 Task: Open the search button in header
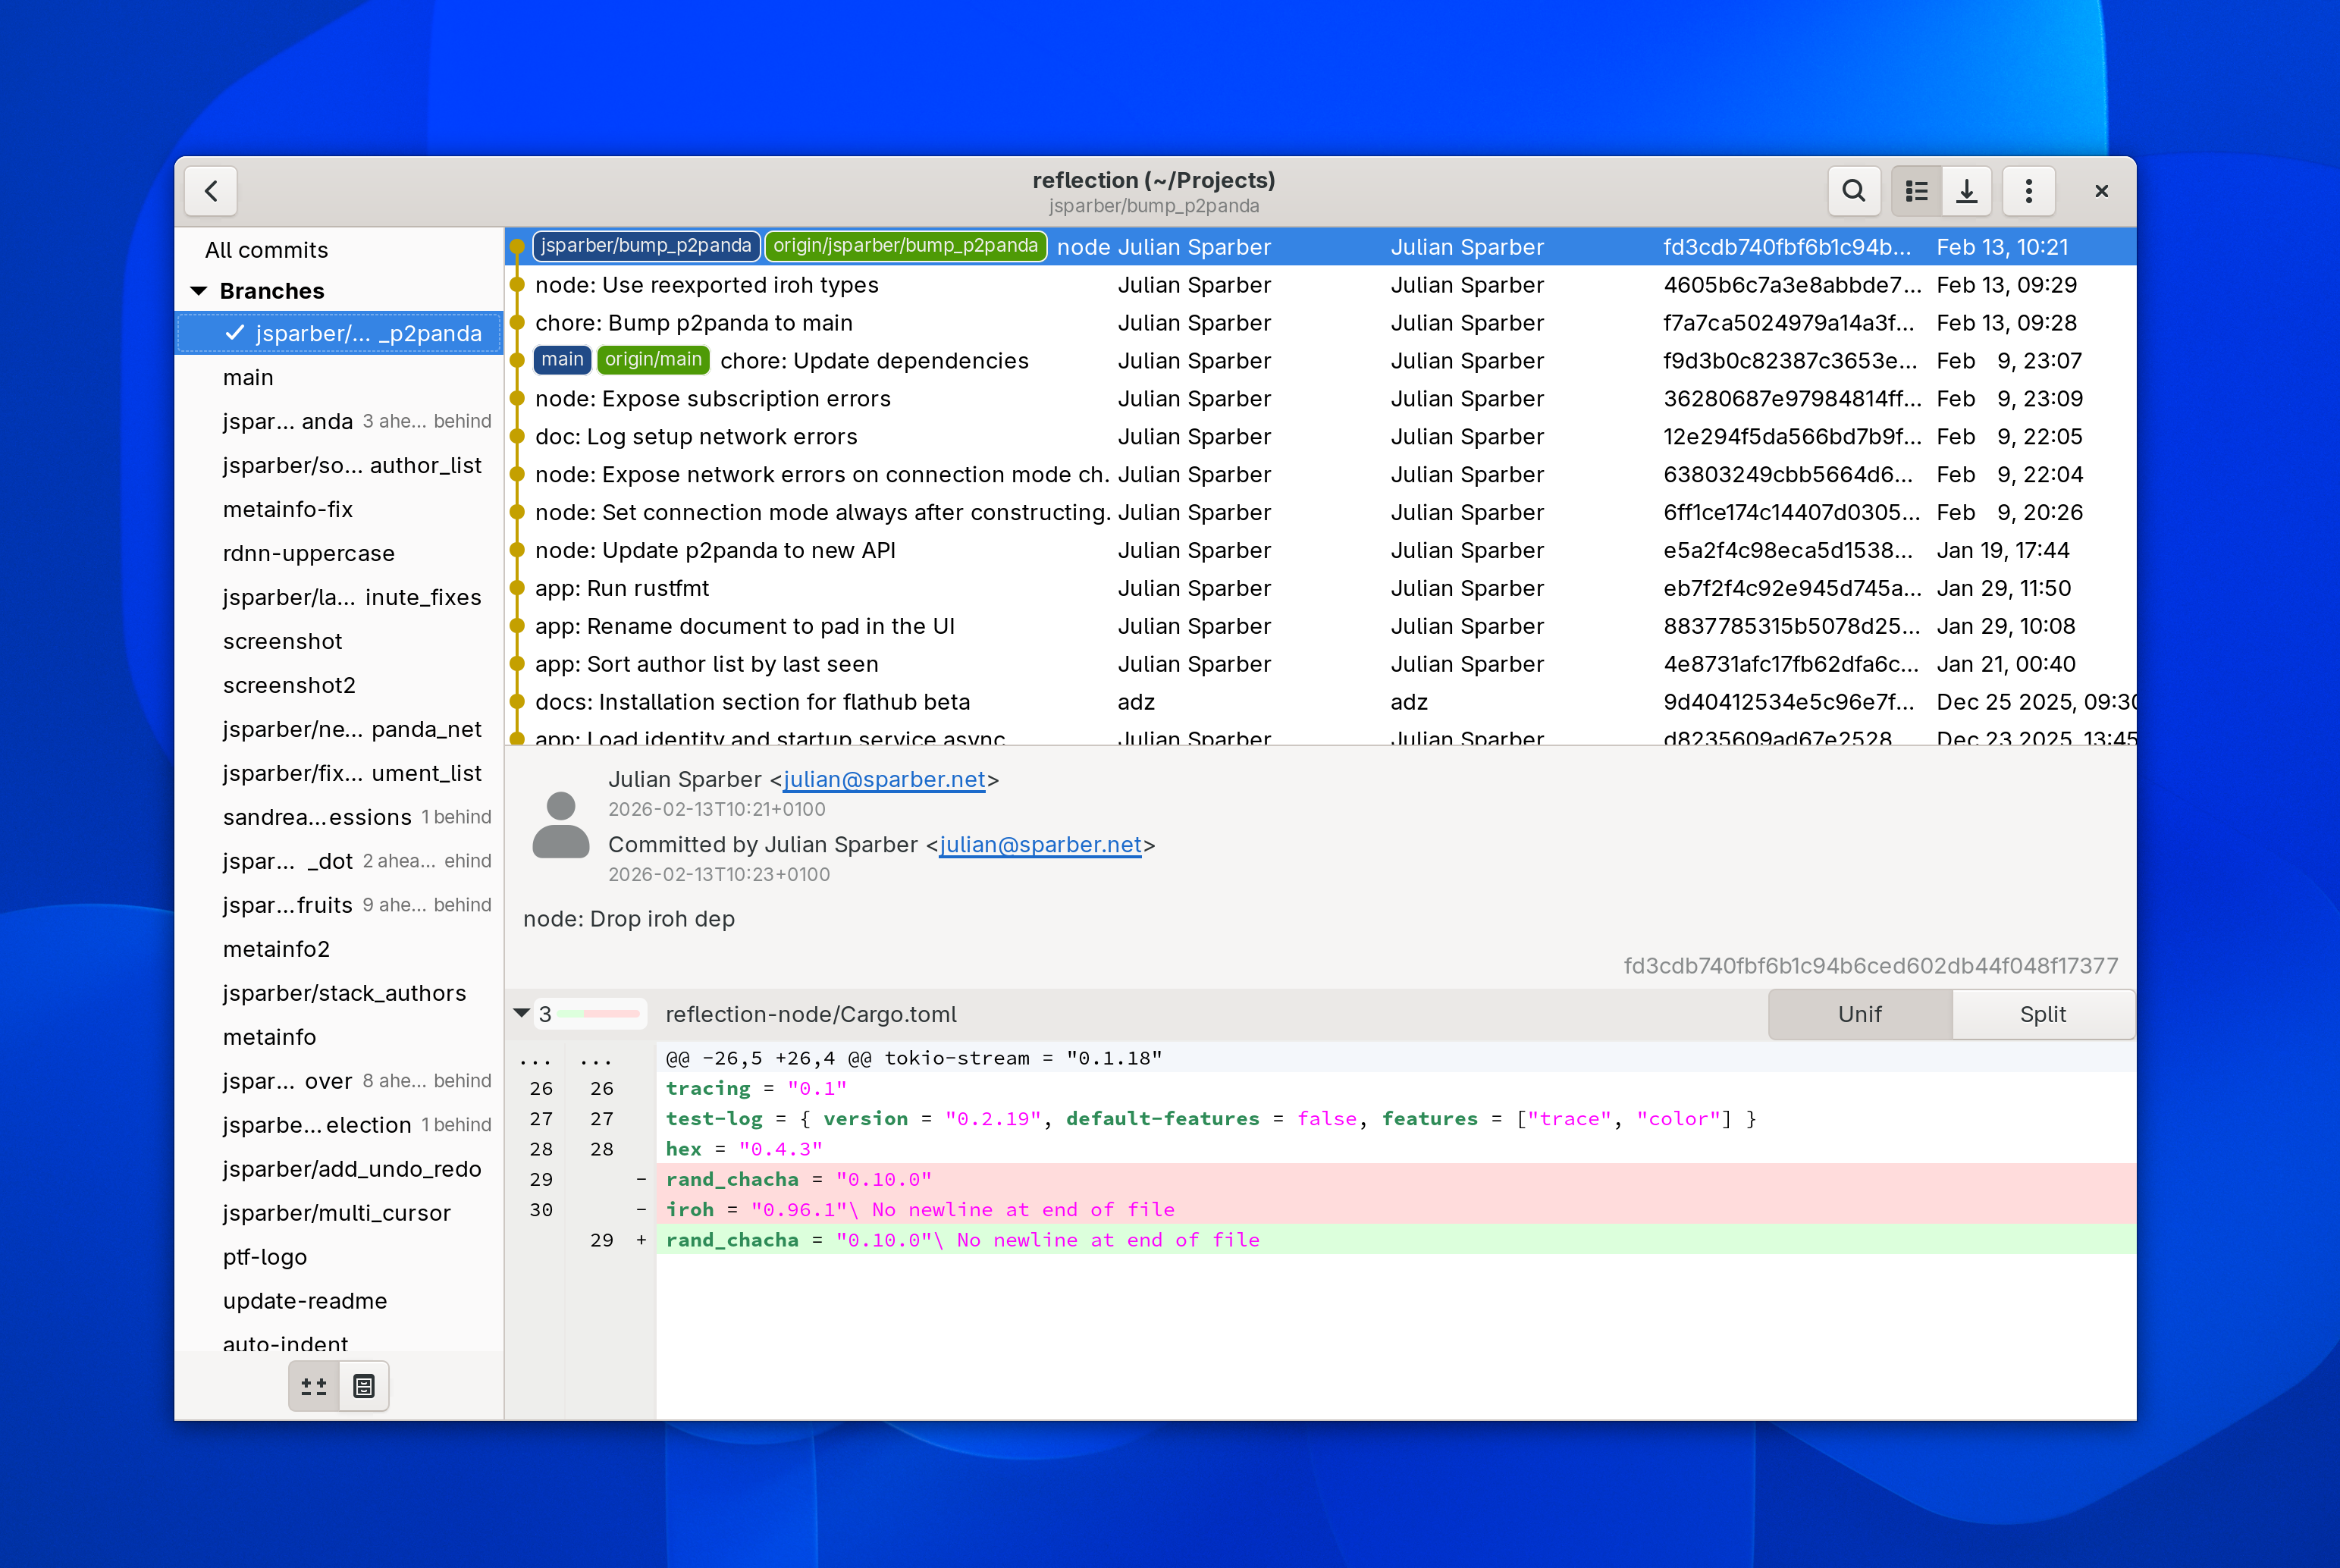pos(1853,191)
